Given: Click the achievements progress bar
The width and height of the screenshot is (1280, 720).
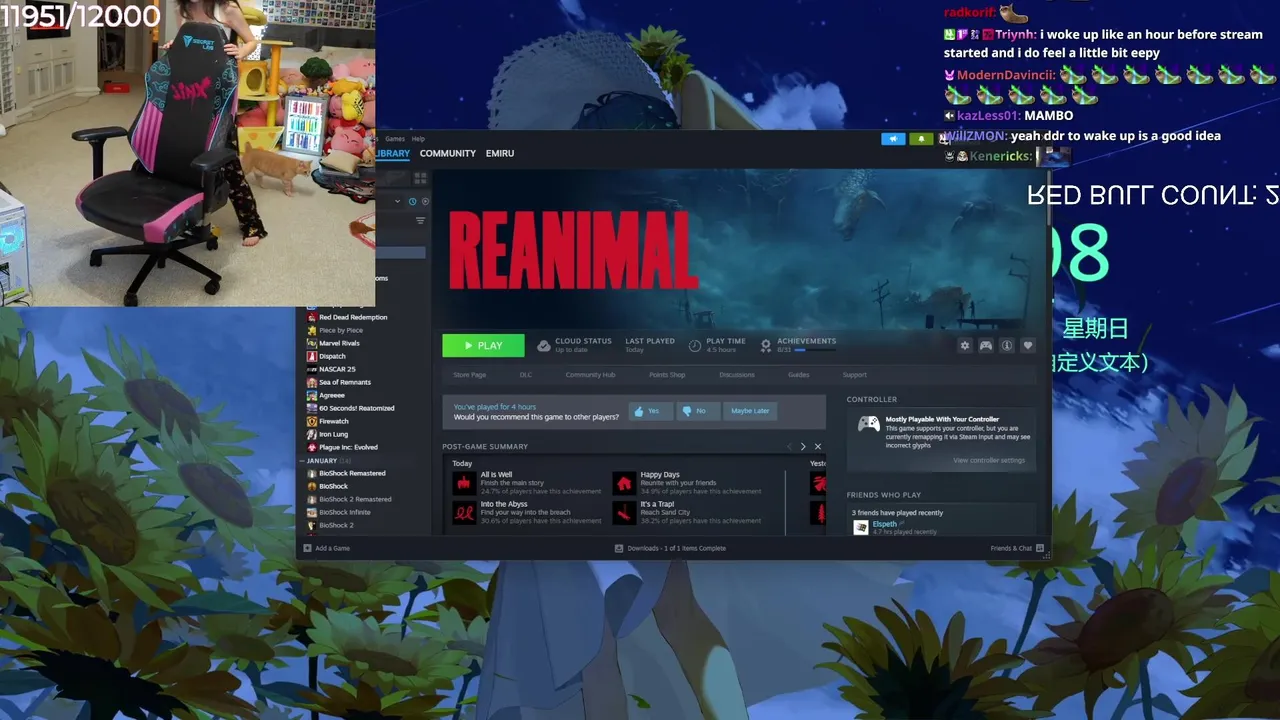Looking at the screenshot, I should pos(814,350).
